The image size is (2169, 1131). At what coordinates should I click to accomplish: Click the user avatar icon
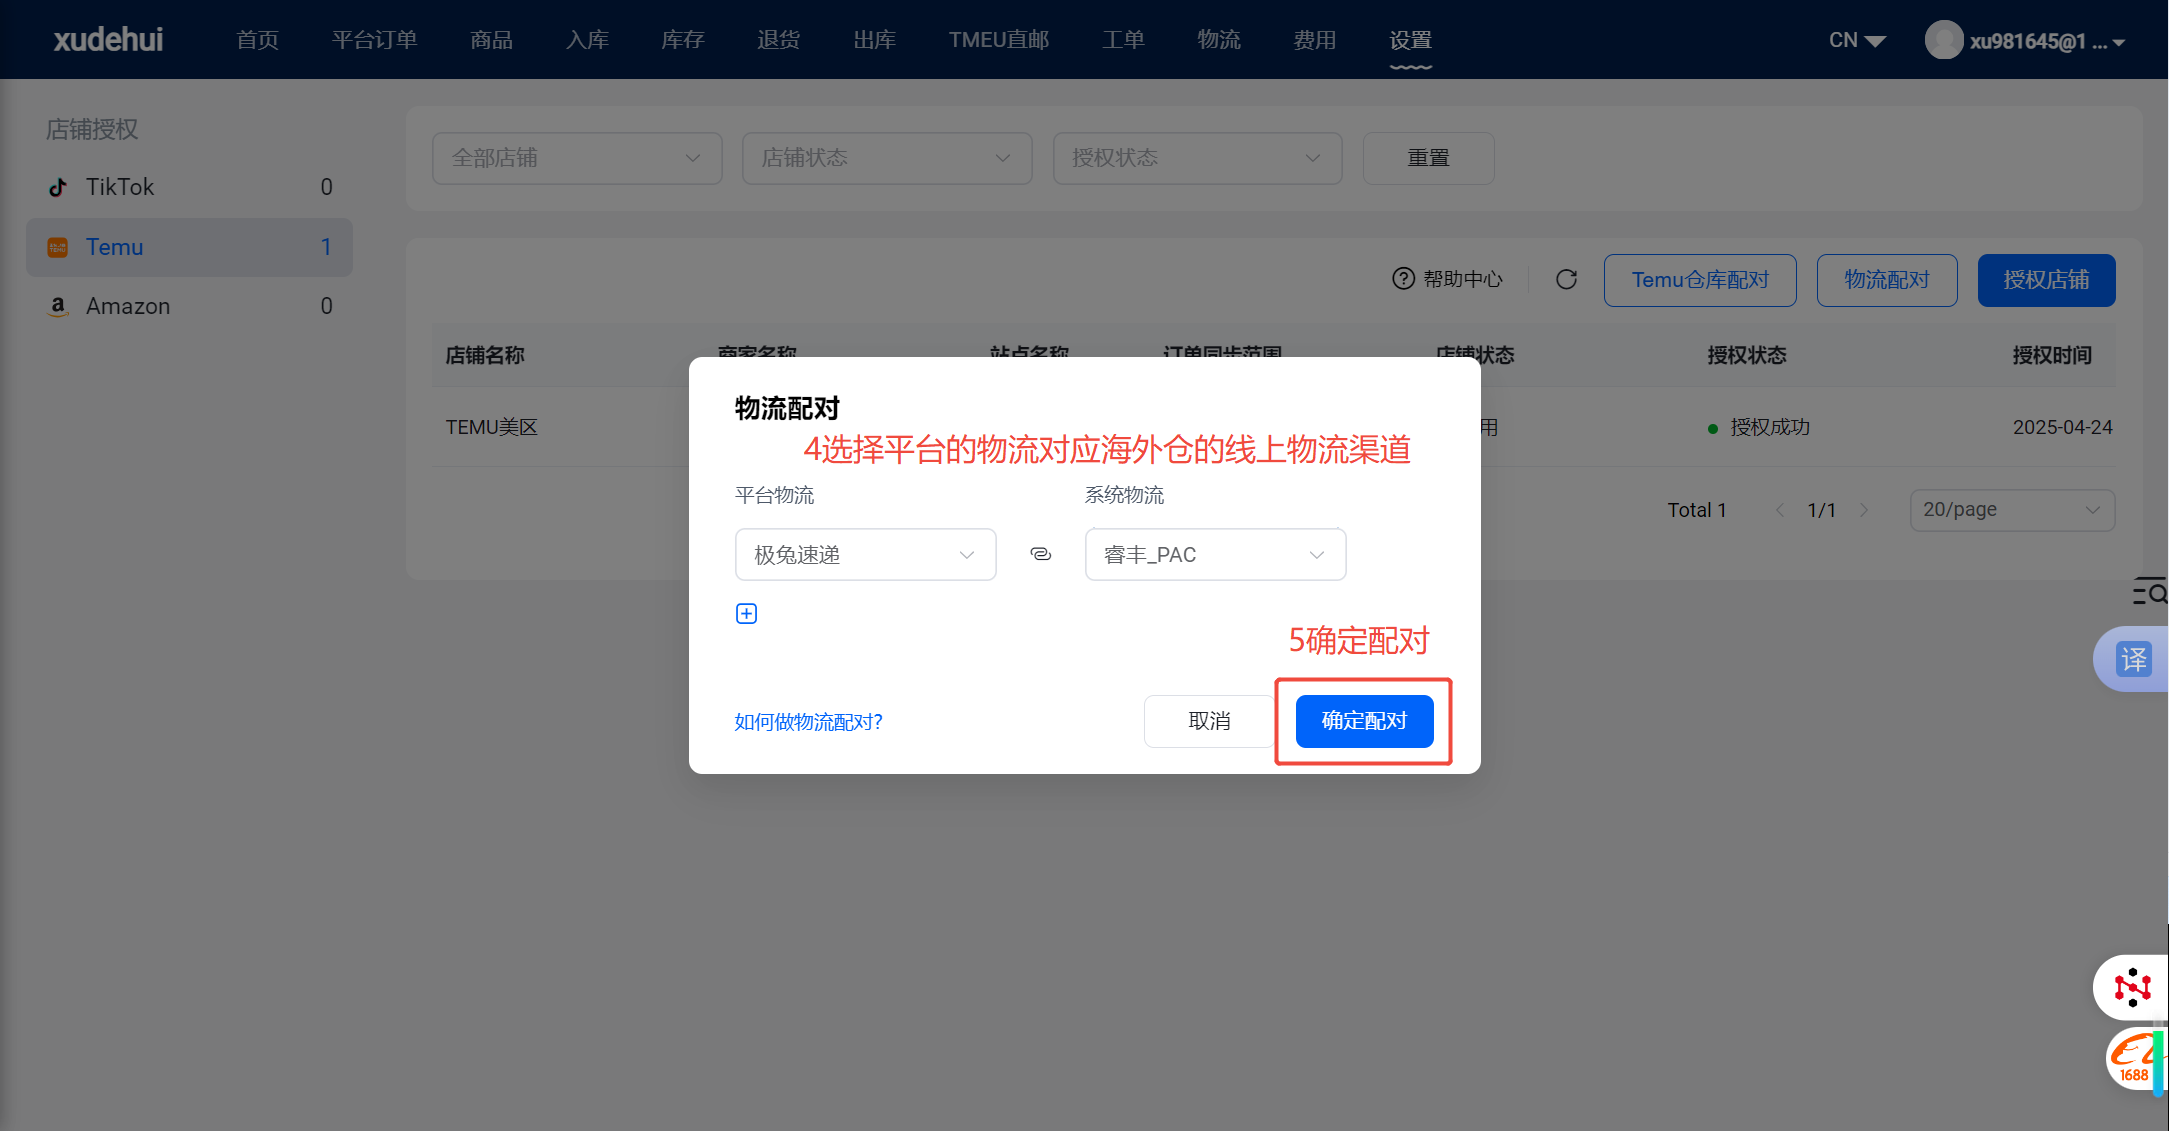point(1943,40)
